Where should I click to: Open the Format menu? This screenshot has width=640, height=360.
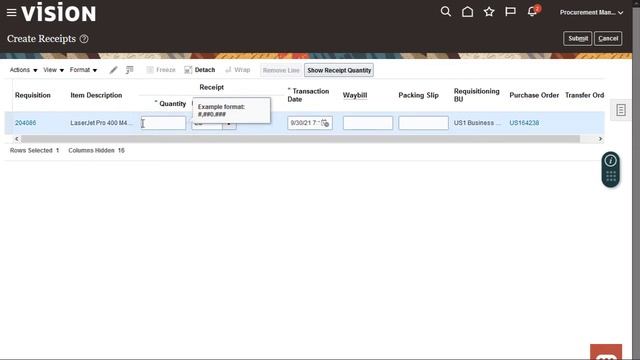[x=83, y=70]
